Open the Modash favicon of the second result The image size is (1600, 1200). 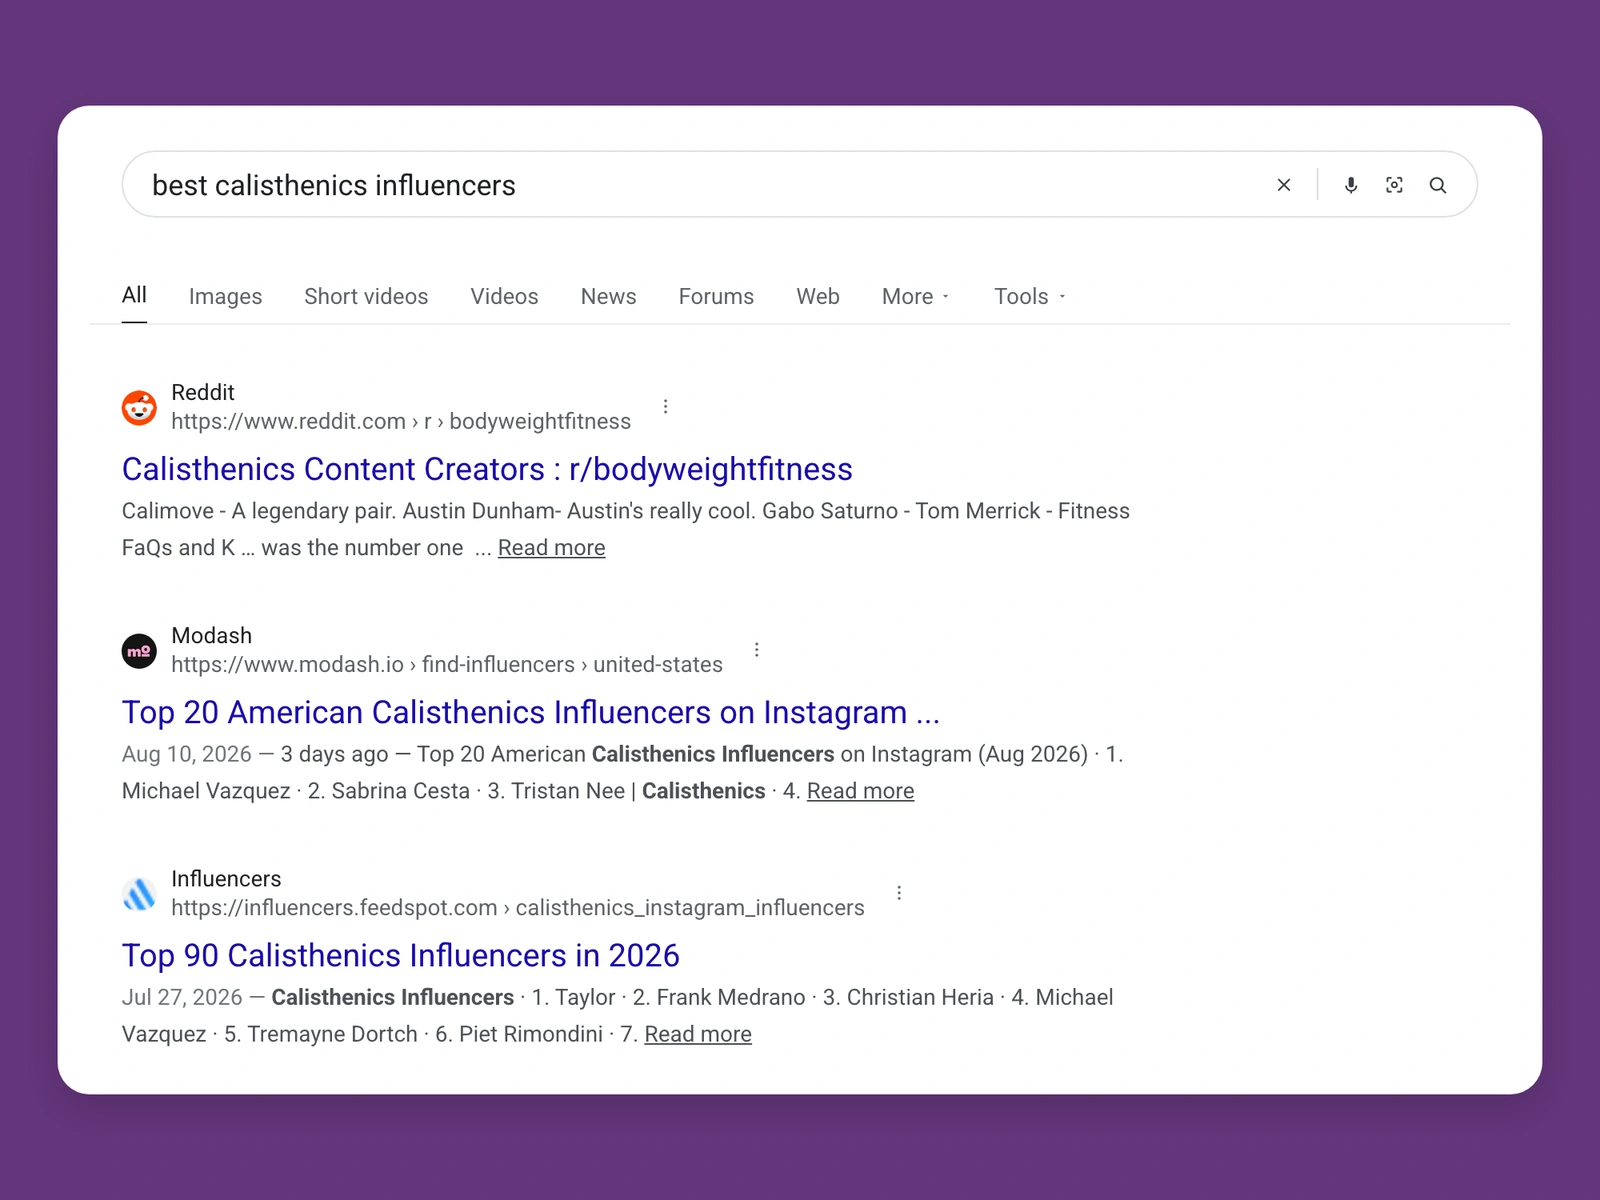[139, 651]
